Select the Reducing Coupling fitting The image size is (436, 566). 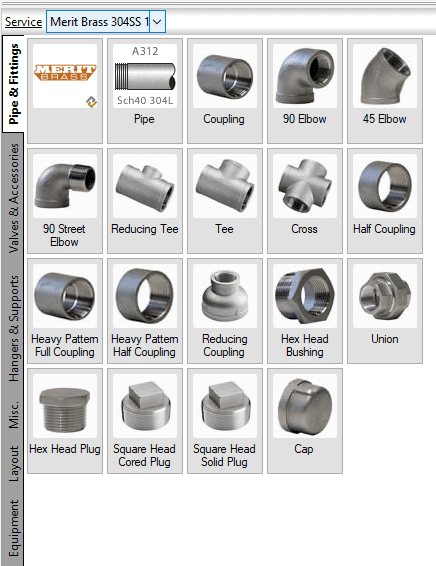(225, 311)
